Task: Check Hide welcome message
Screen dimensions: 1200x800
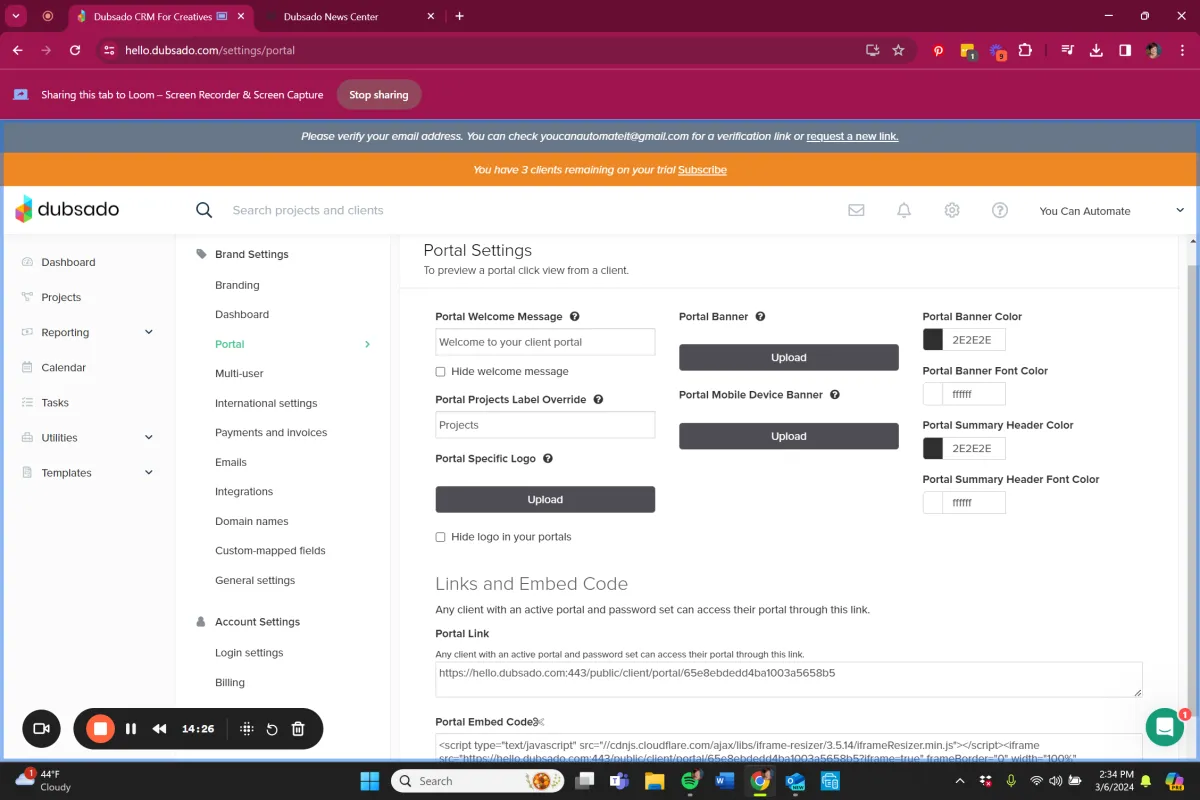Action: [440, 371]
